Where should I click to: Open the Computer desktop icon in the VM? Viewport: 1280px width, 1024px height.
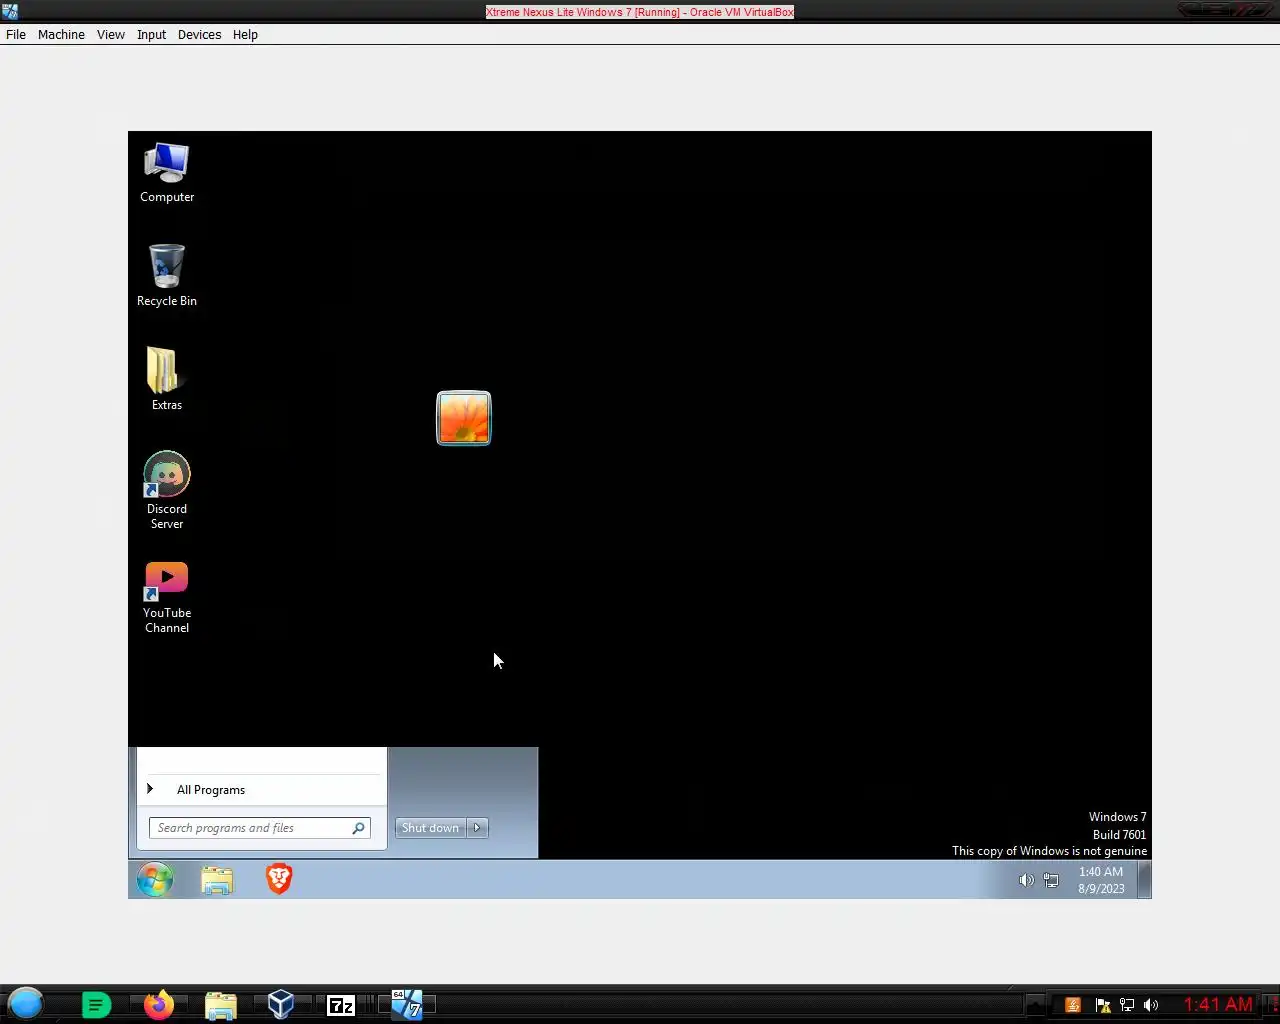[x=167, y=174]
